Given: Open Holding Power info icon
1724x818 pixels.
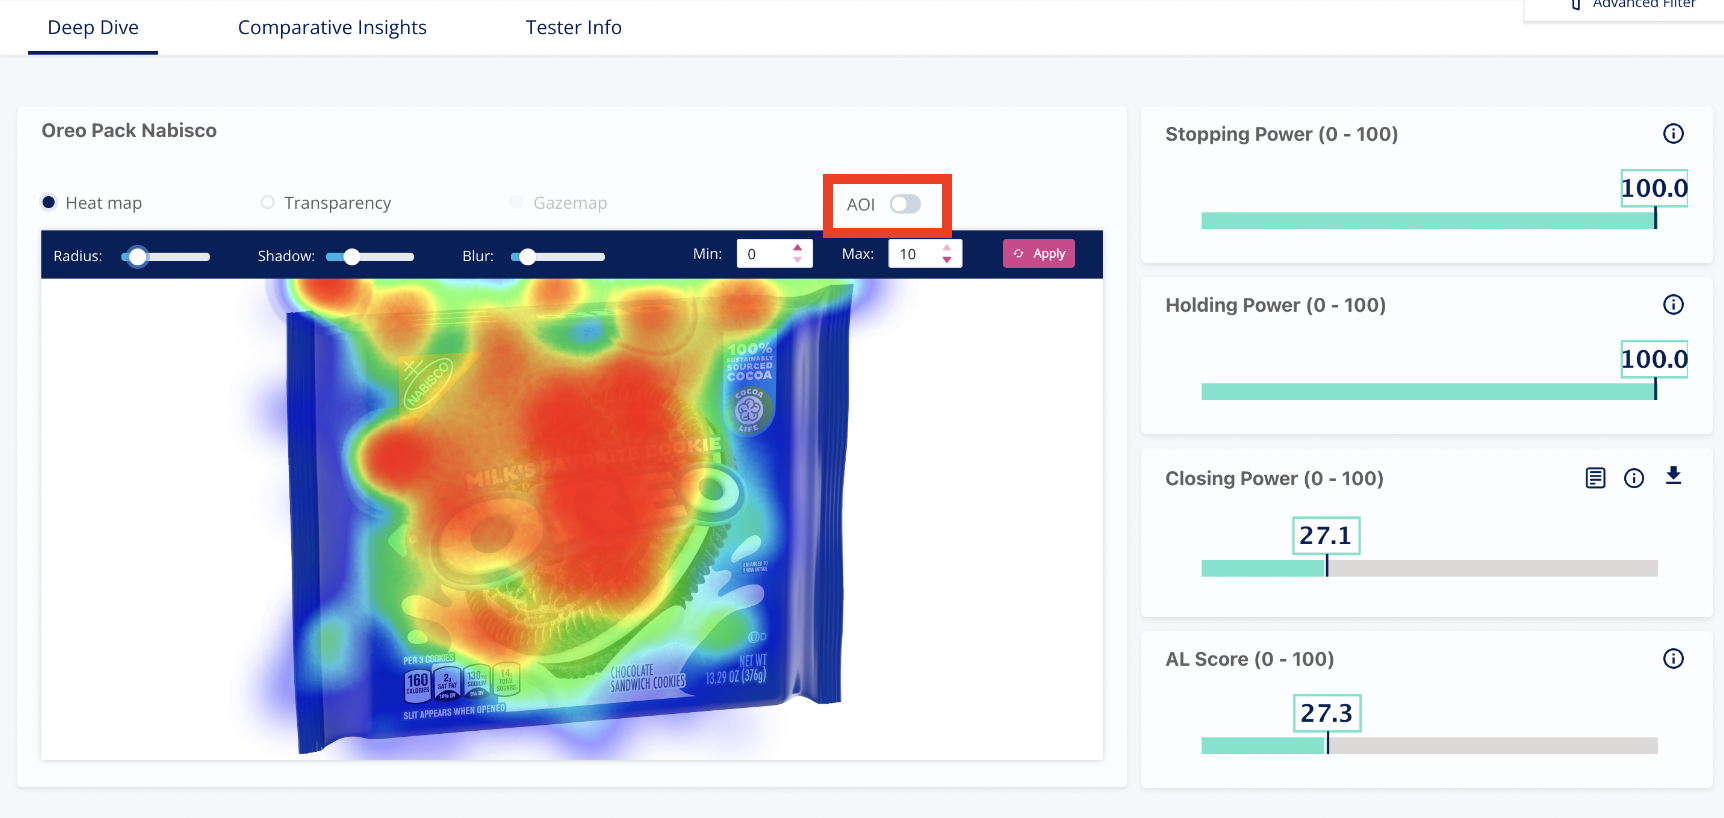Looking at the screenshot, I should tap(1673, 305).
